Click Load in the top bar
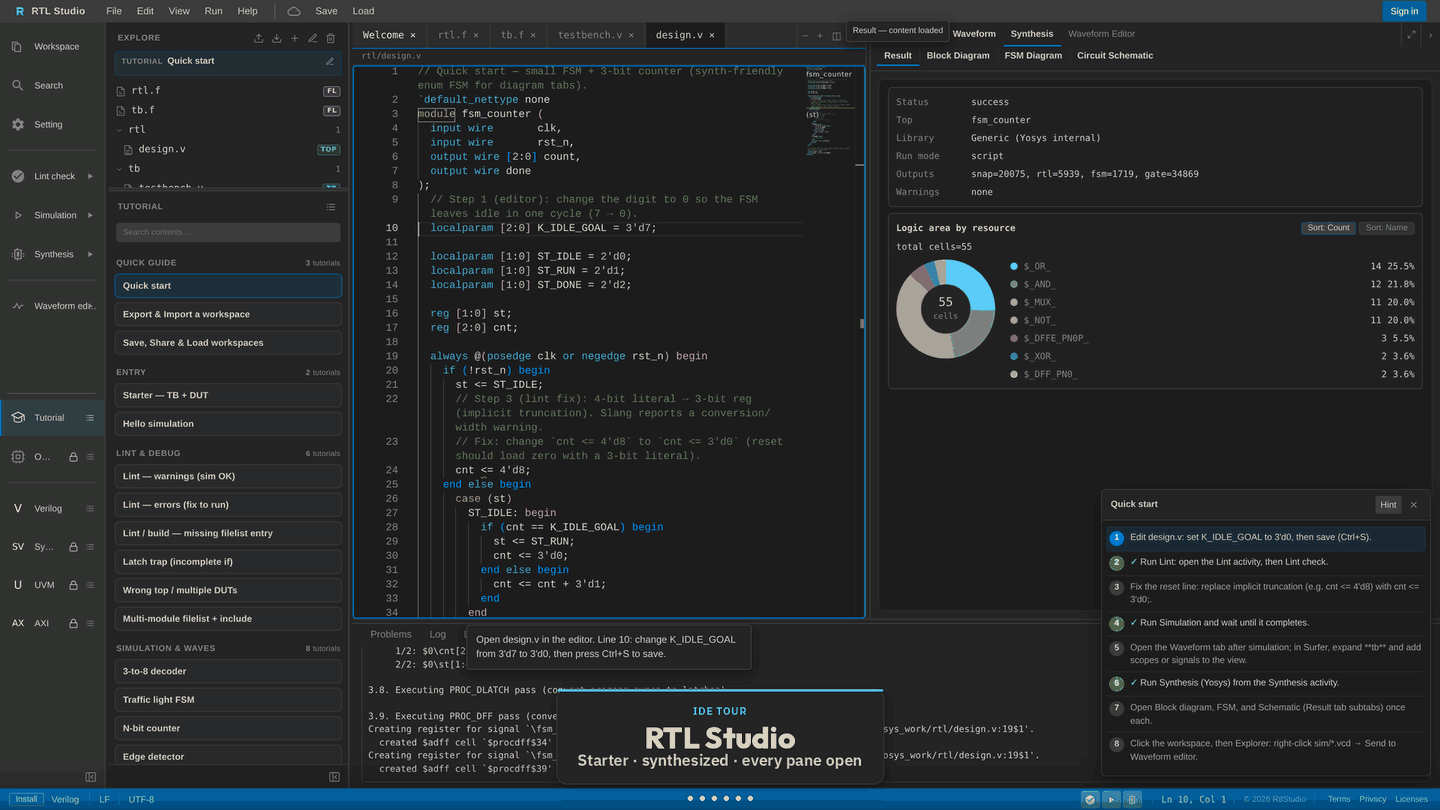 pos(364,11)
